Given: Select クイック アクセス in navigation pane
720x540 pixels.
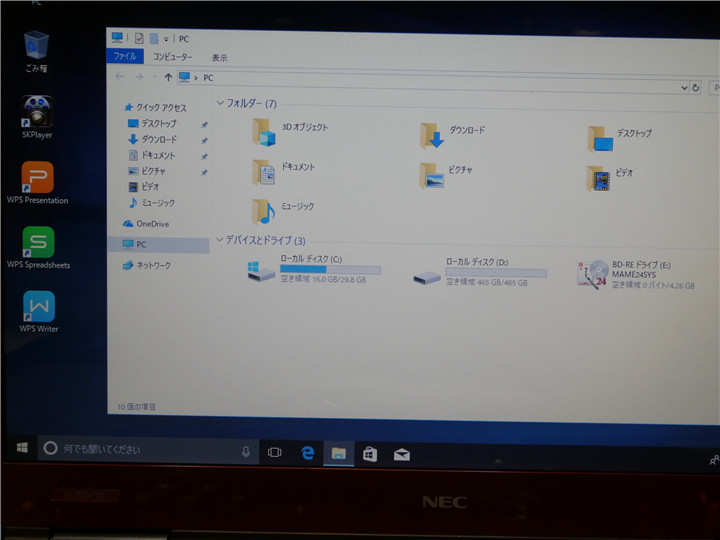Looking at the screenshot, I should (x=155, y=107).
